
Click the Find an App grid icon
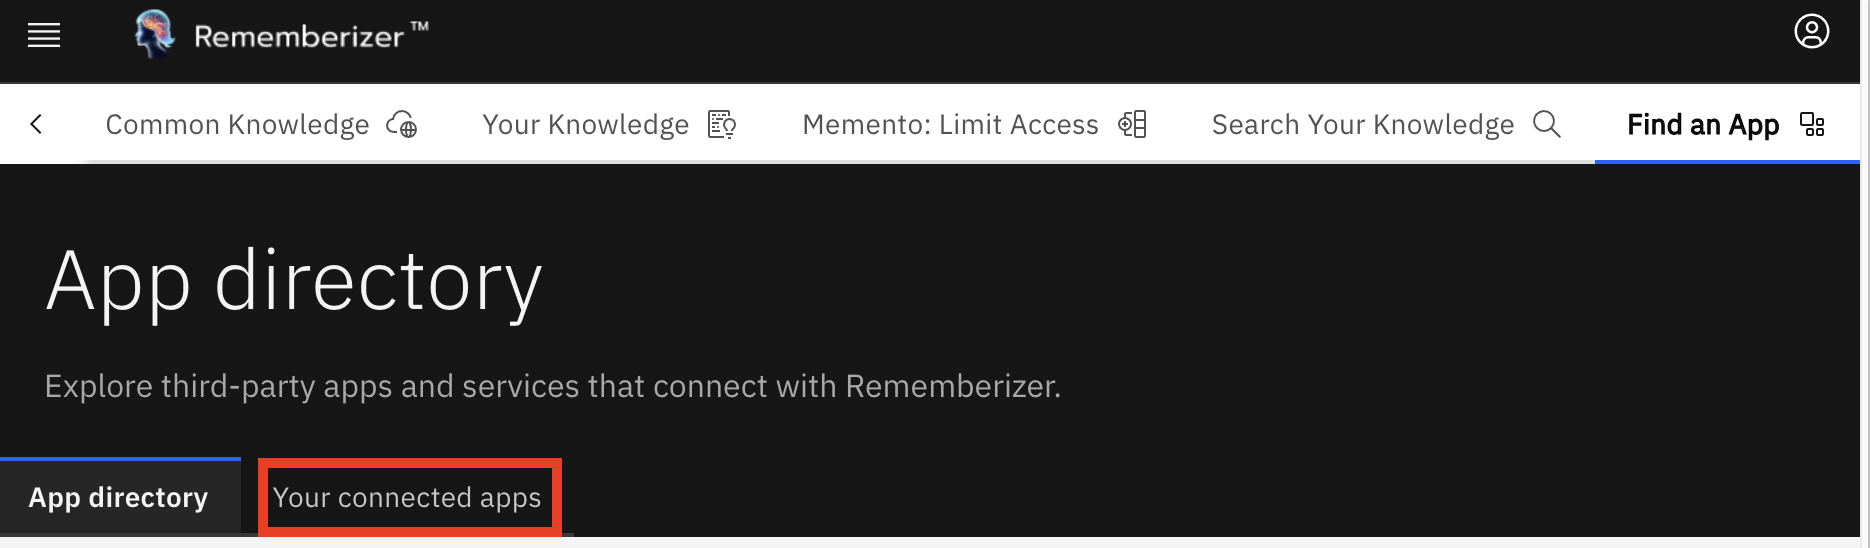1812,125
